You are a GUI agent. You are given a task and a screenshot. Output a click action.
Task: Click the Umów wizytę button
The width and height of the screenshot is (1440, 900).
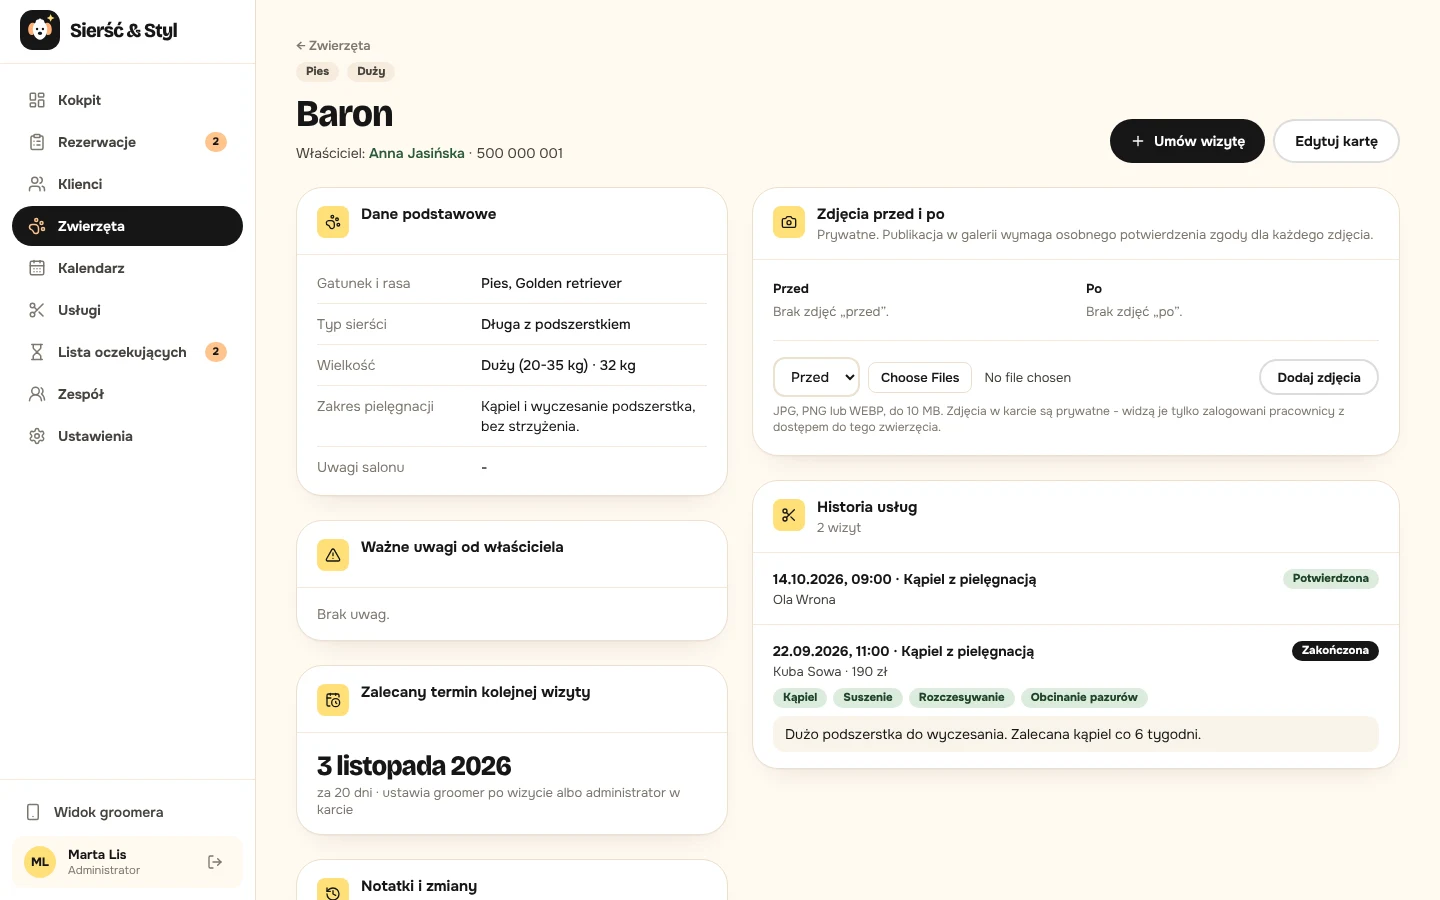(1187, 141)
